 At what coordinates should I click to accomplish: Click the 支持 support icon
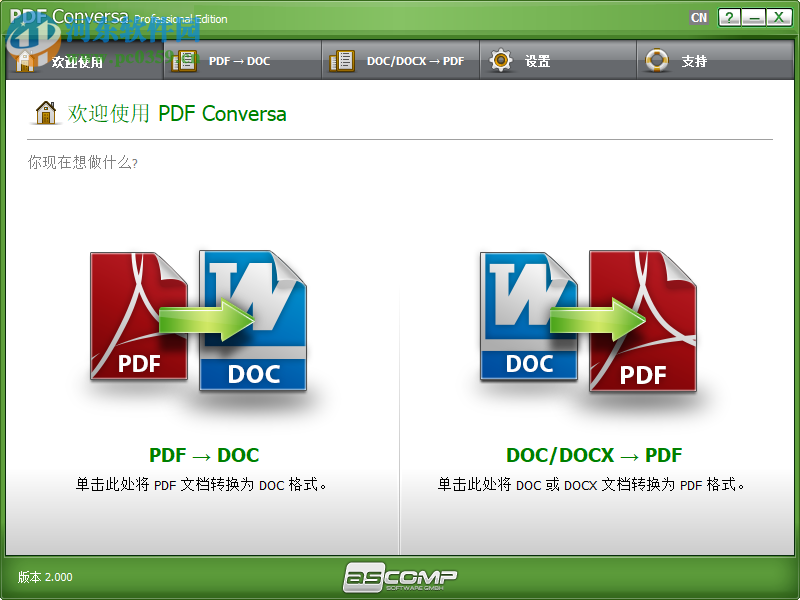(x=656, y=60)
